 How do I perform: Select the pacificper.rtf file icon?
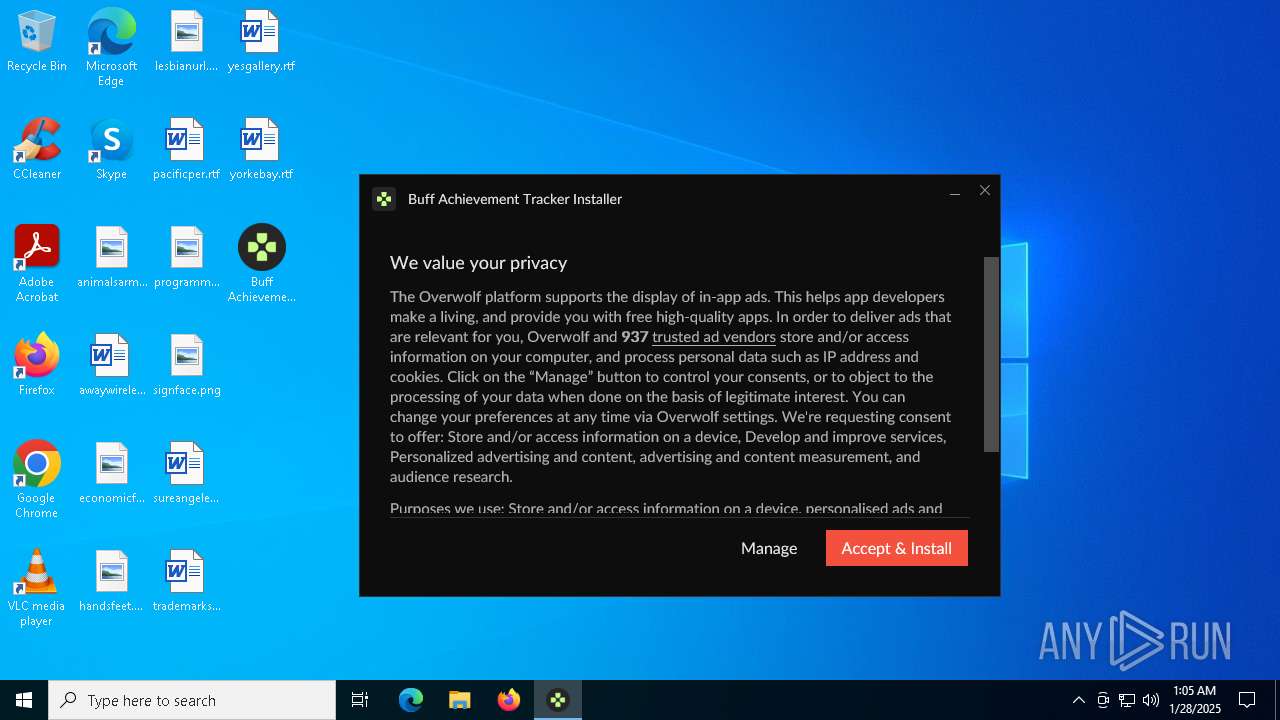(x=186, y=150)
